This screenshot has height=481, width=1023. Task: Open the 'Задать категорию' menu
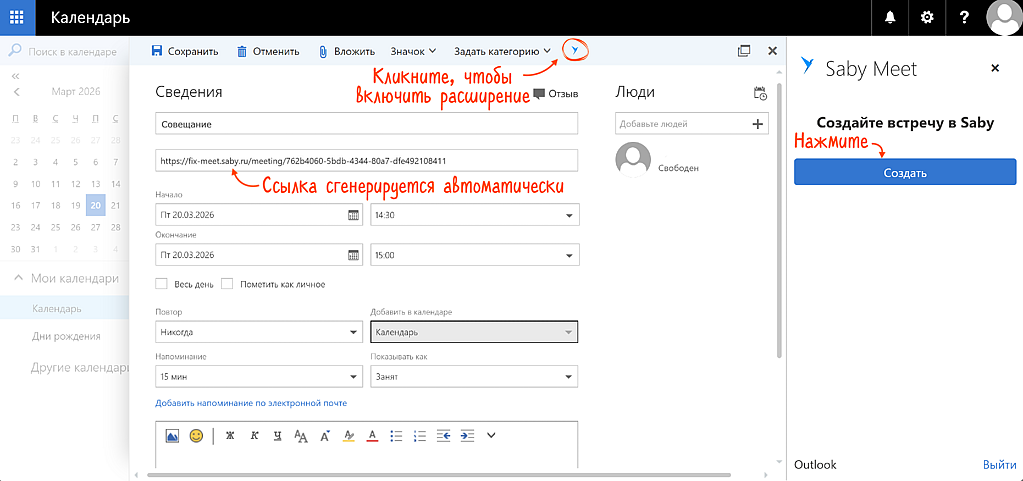(502, 51)
